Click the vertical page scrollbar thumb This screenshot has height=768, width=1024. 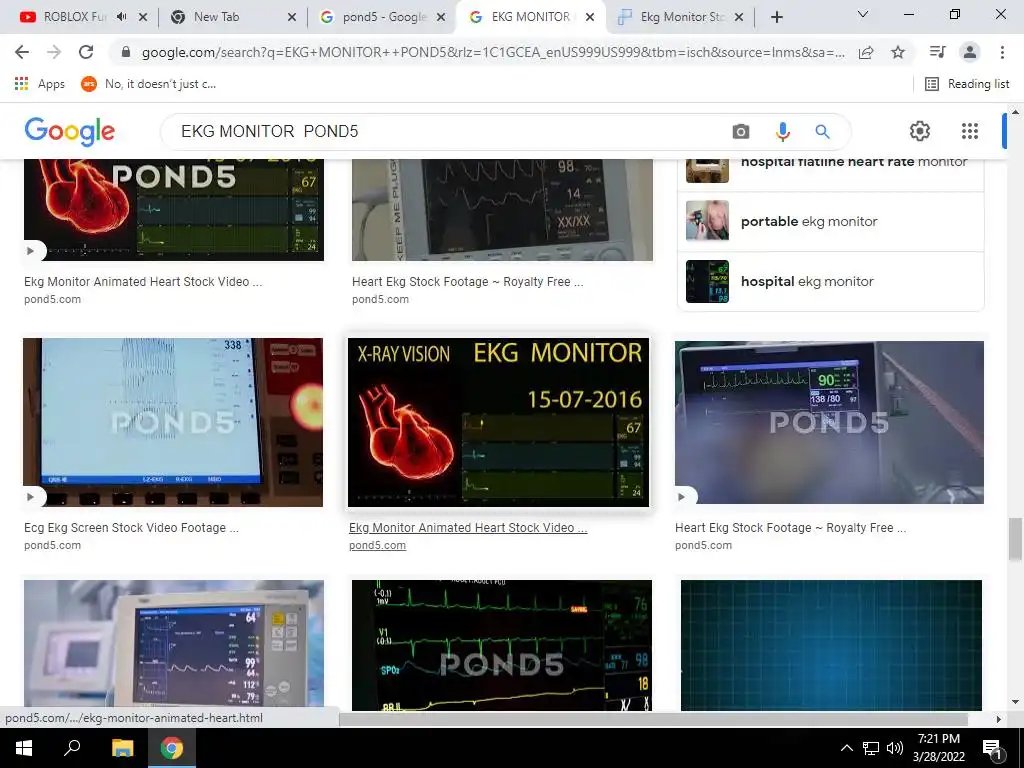tap(1015, 539)
